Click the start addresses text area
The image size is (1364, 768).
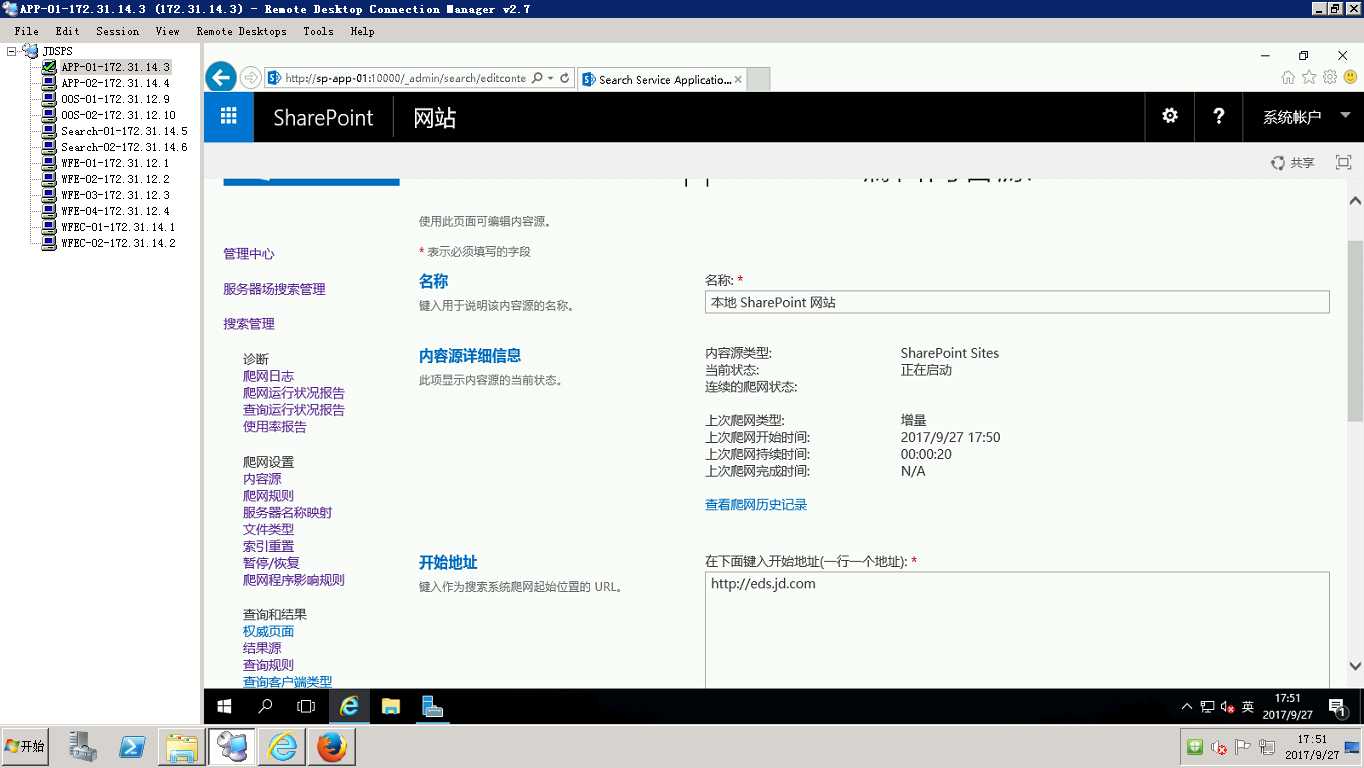(x=1017, y=630)
